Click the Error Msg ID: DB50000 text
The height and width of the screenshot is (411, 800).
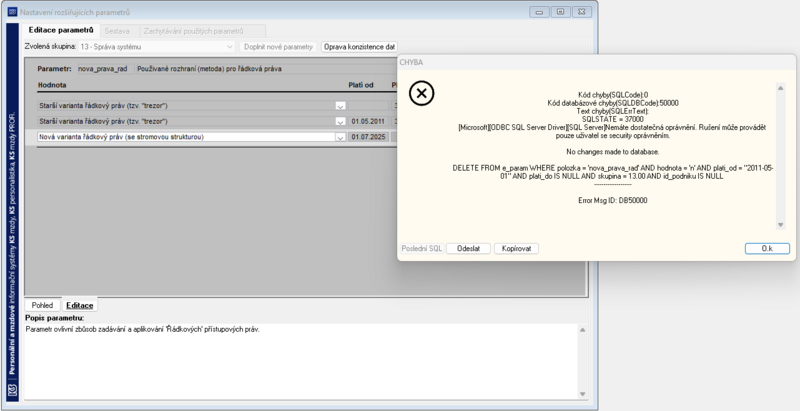tap(613, 200)
